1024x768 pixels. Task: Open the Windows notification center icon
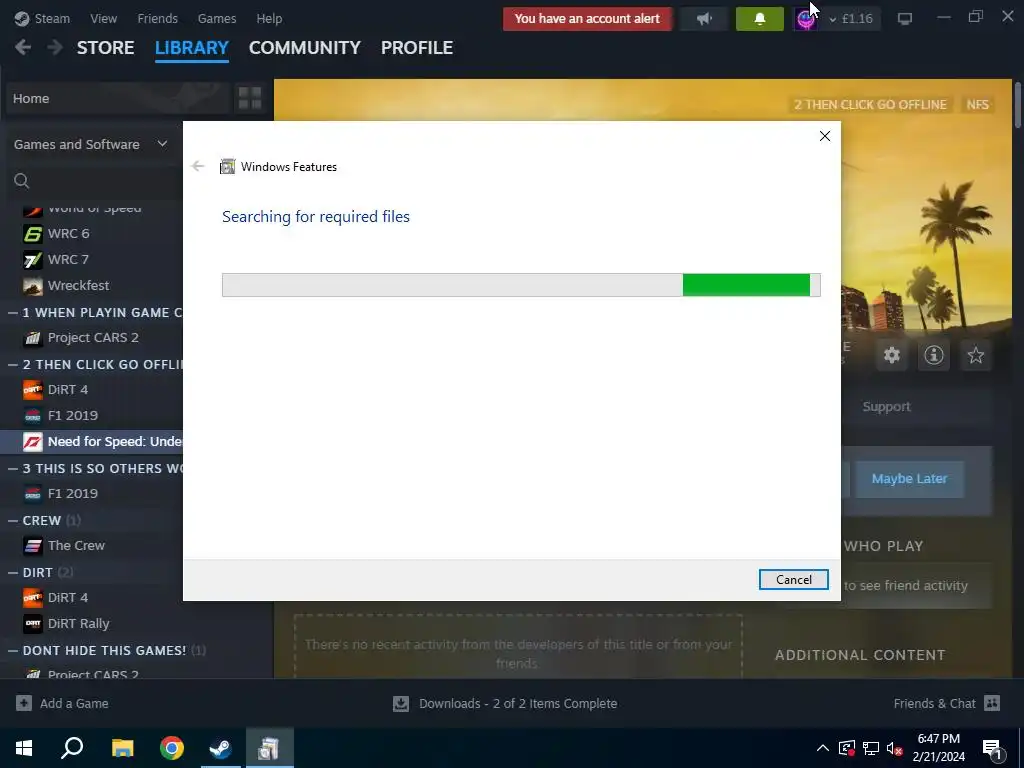click(993, 748)
